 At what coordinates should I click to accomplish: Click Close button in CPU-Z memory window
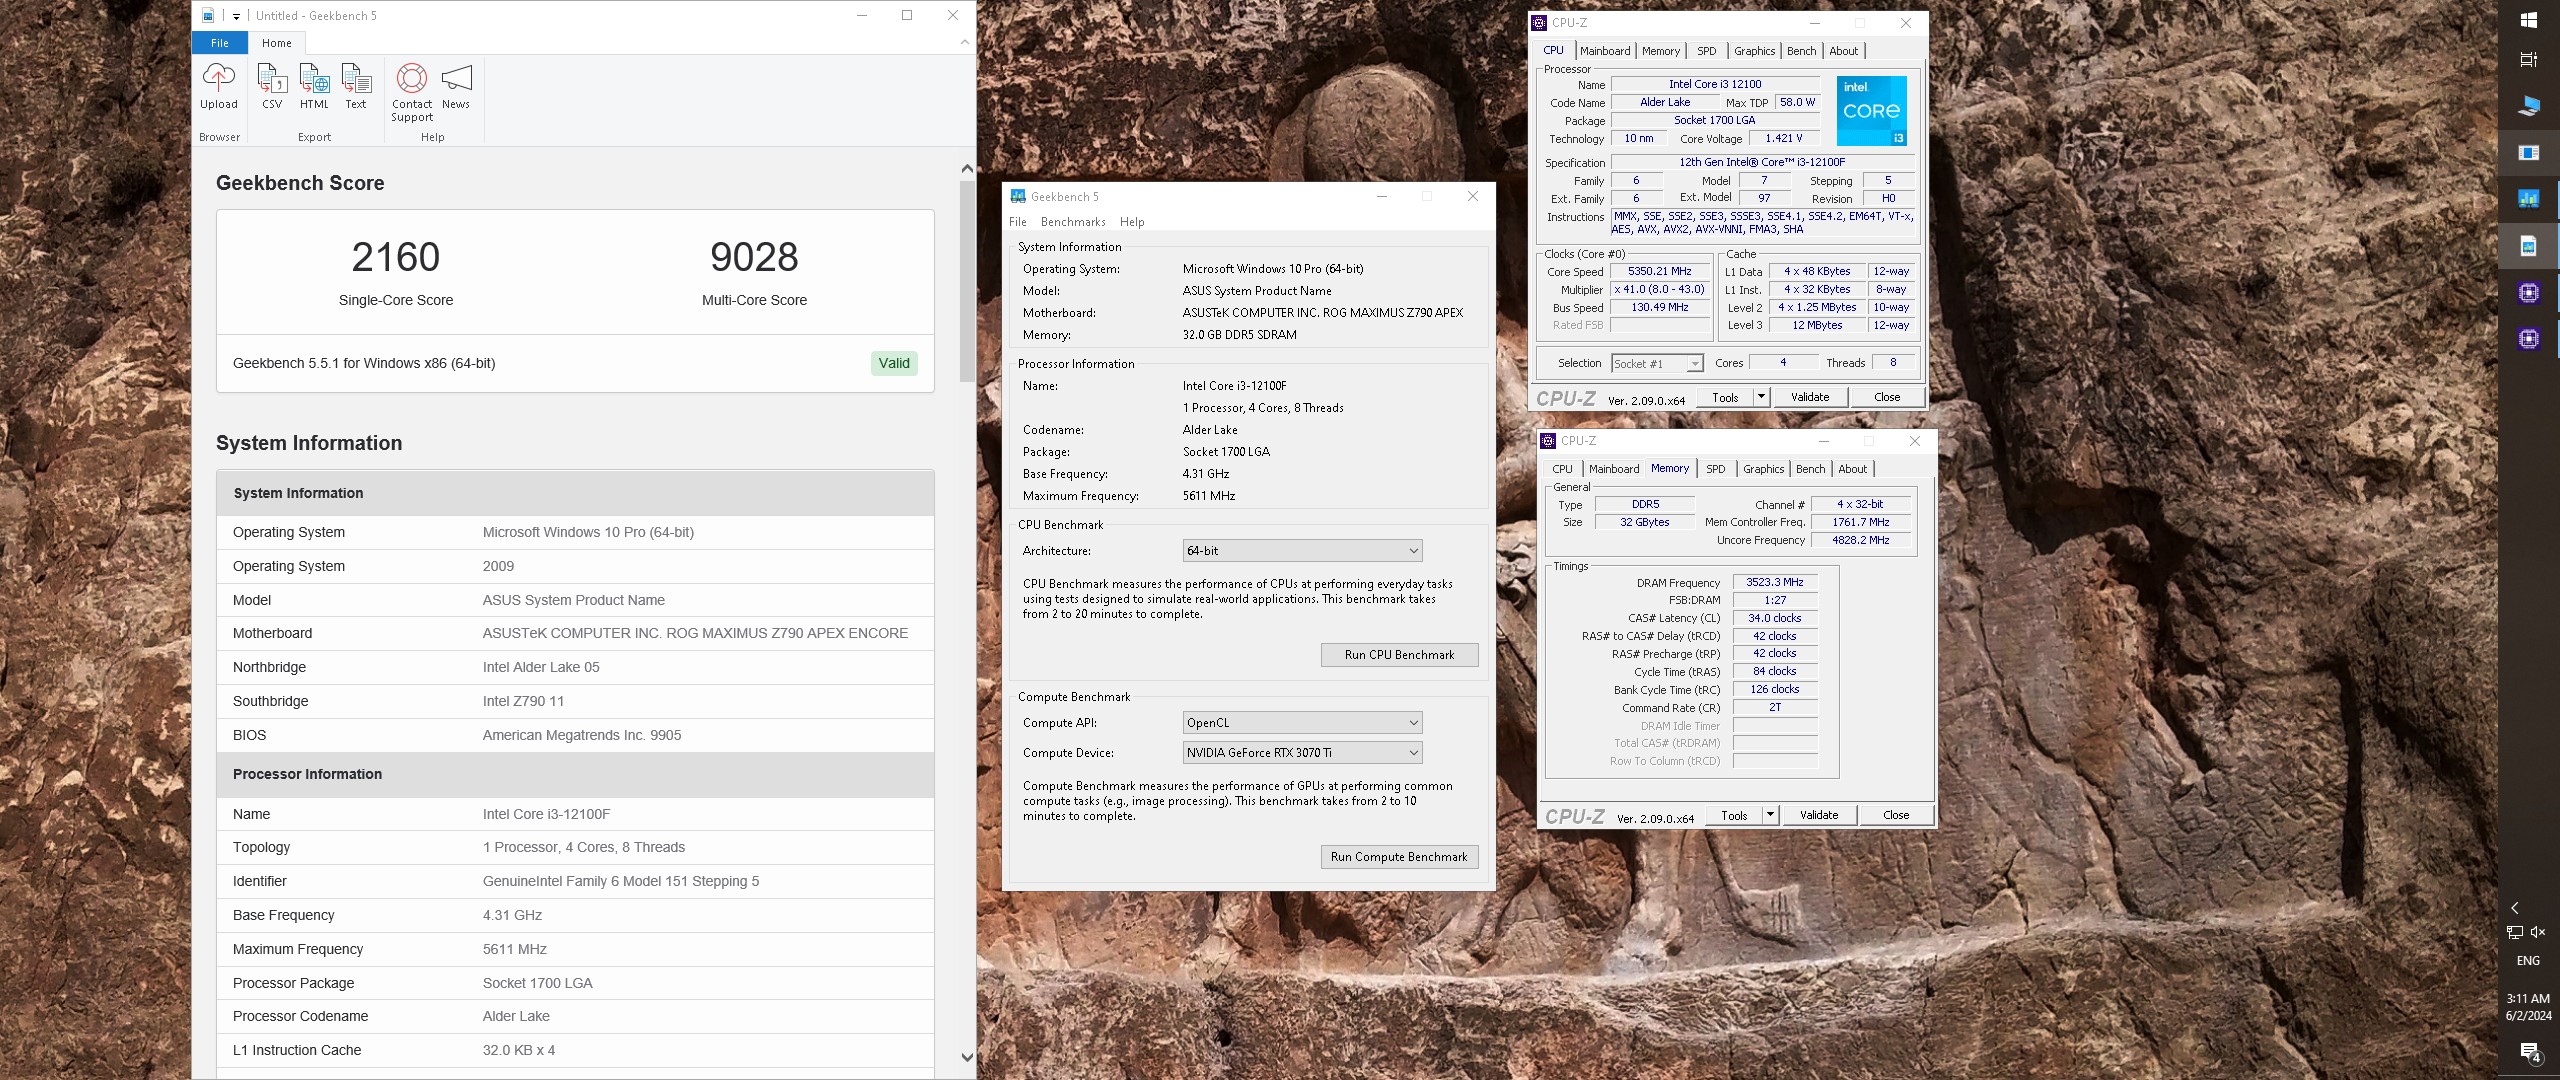[1896, 815]
